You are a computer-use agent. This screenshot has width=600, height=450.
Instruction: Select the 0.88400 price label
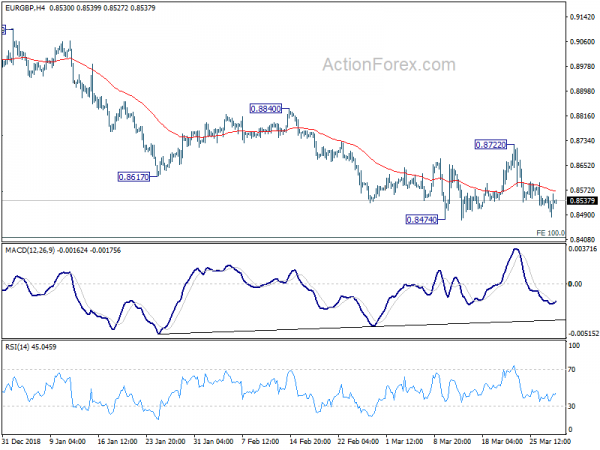(266, 109)
